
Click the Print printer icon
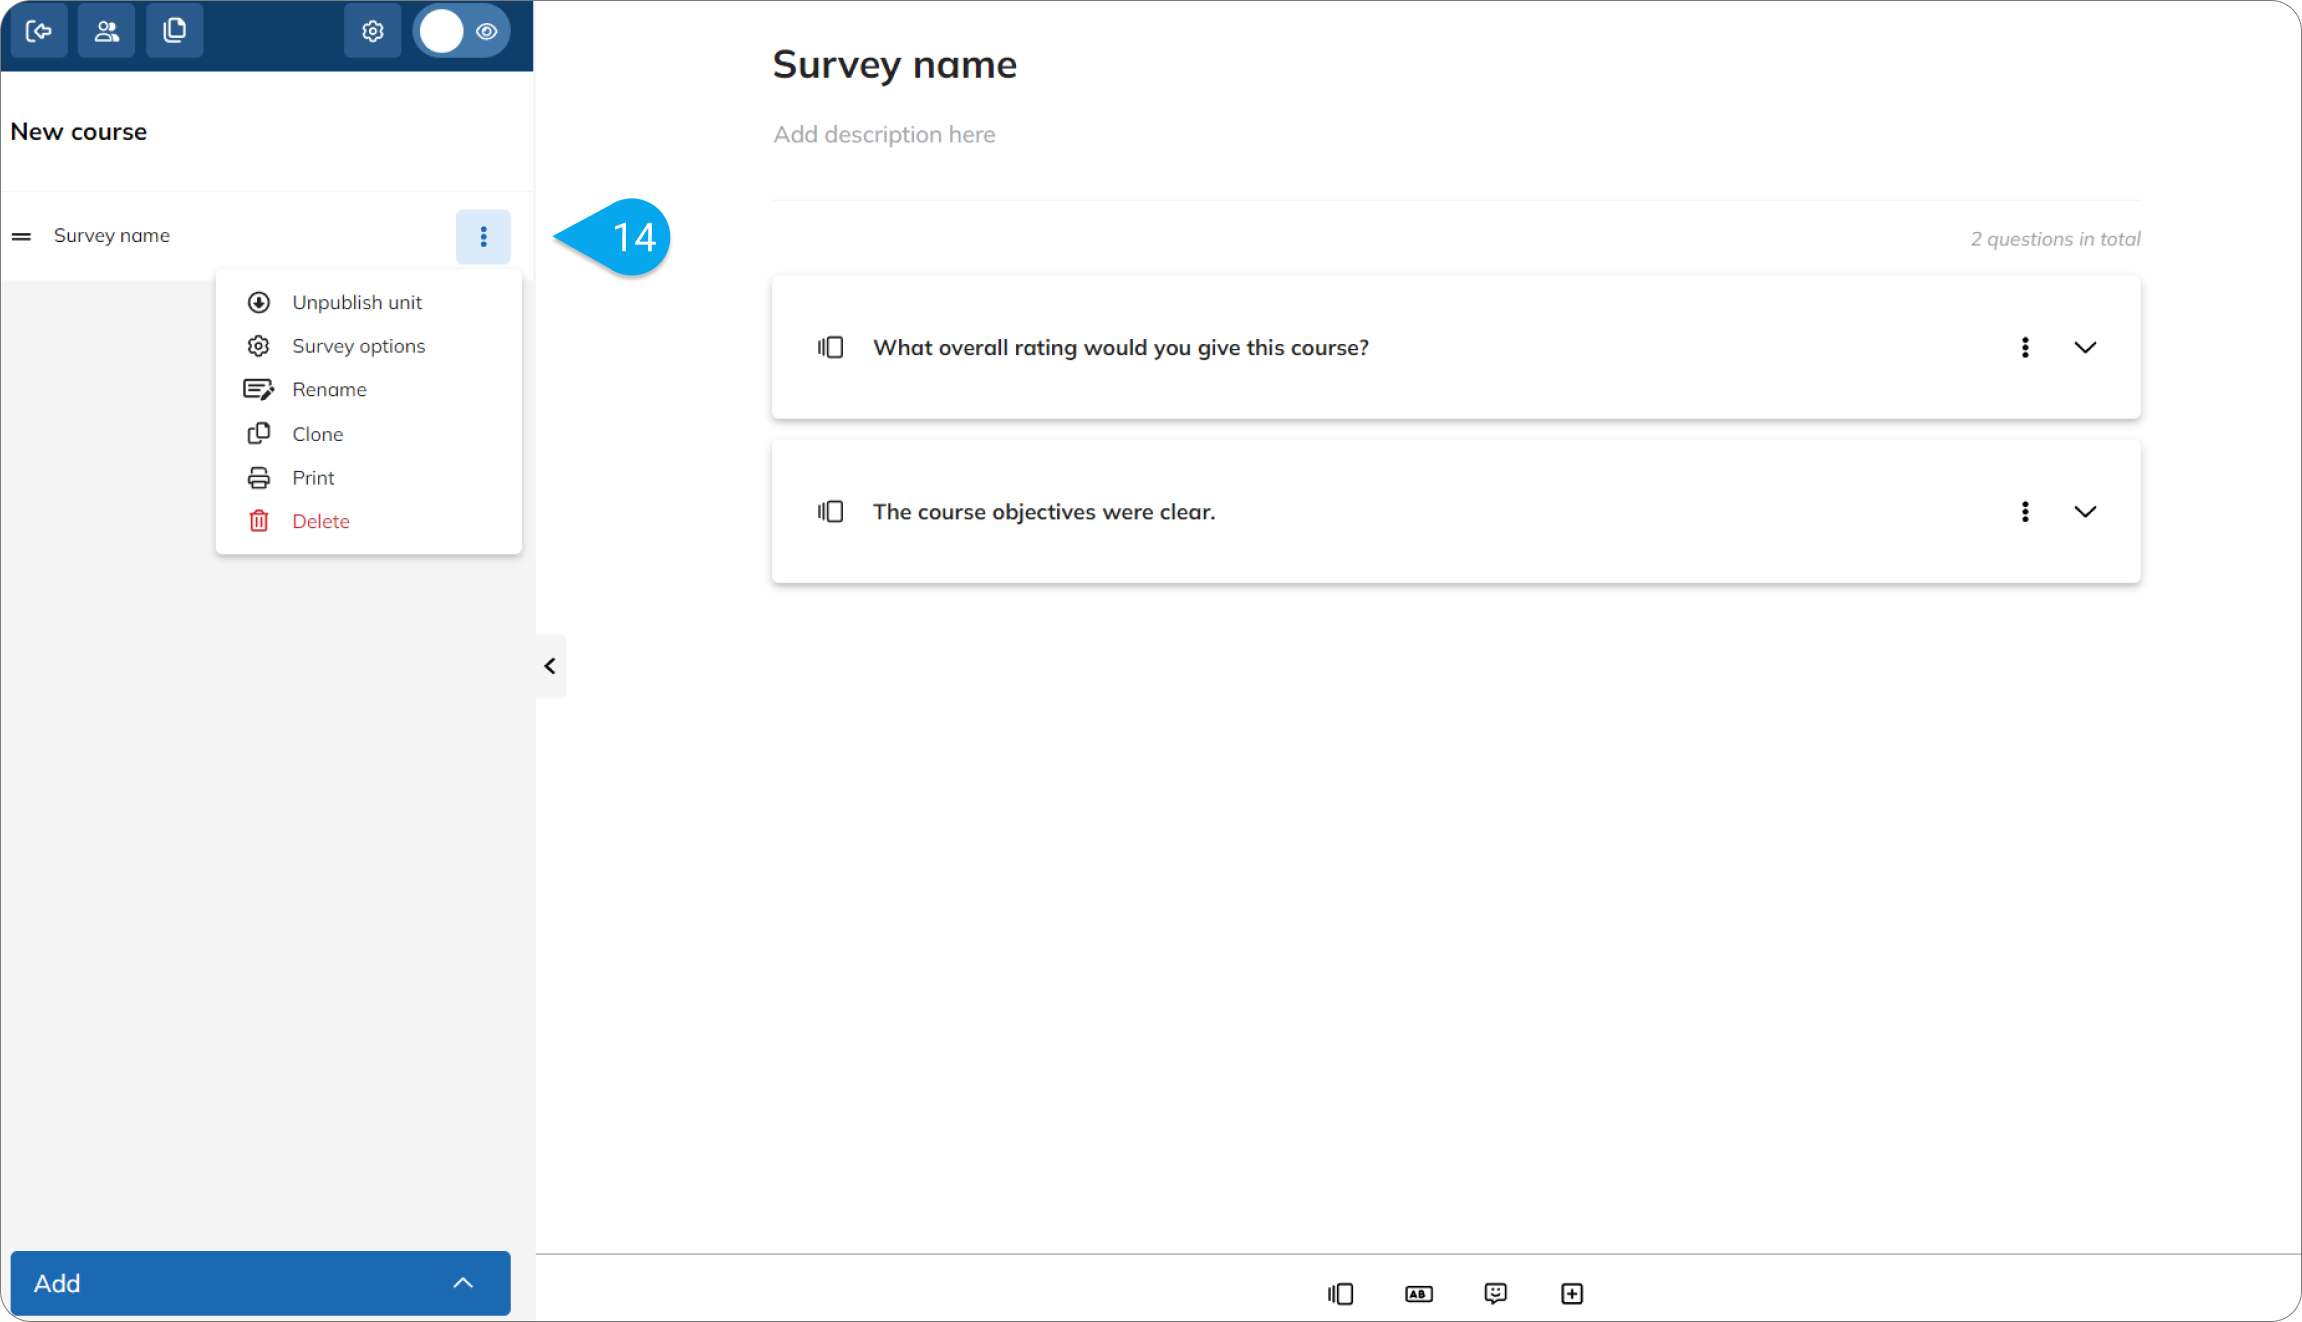(x=259, y=478)
